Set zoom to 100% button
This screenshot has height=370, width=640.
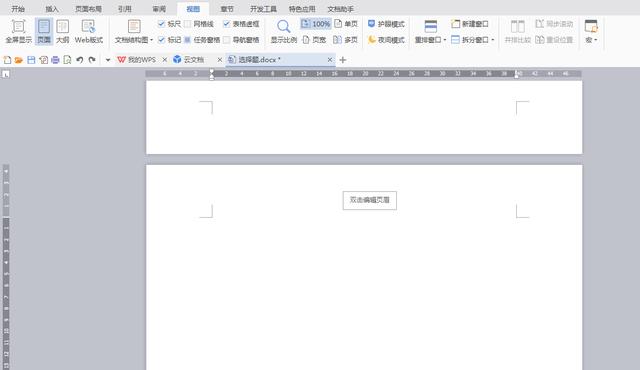pyautogui.click(x=316, y=24)
